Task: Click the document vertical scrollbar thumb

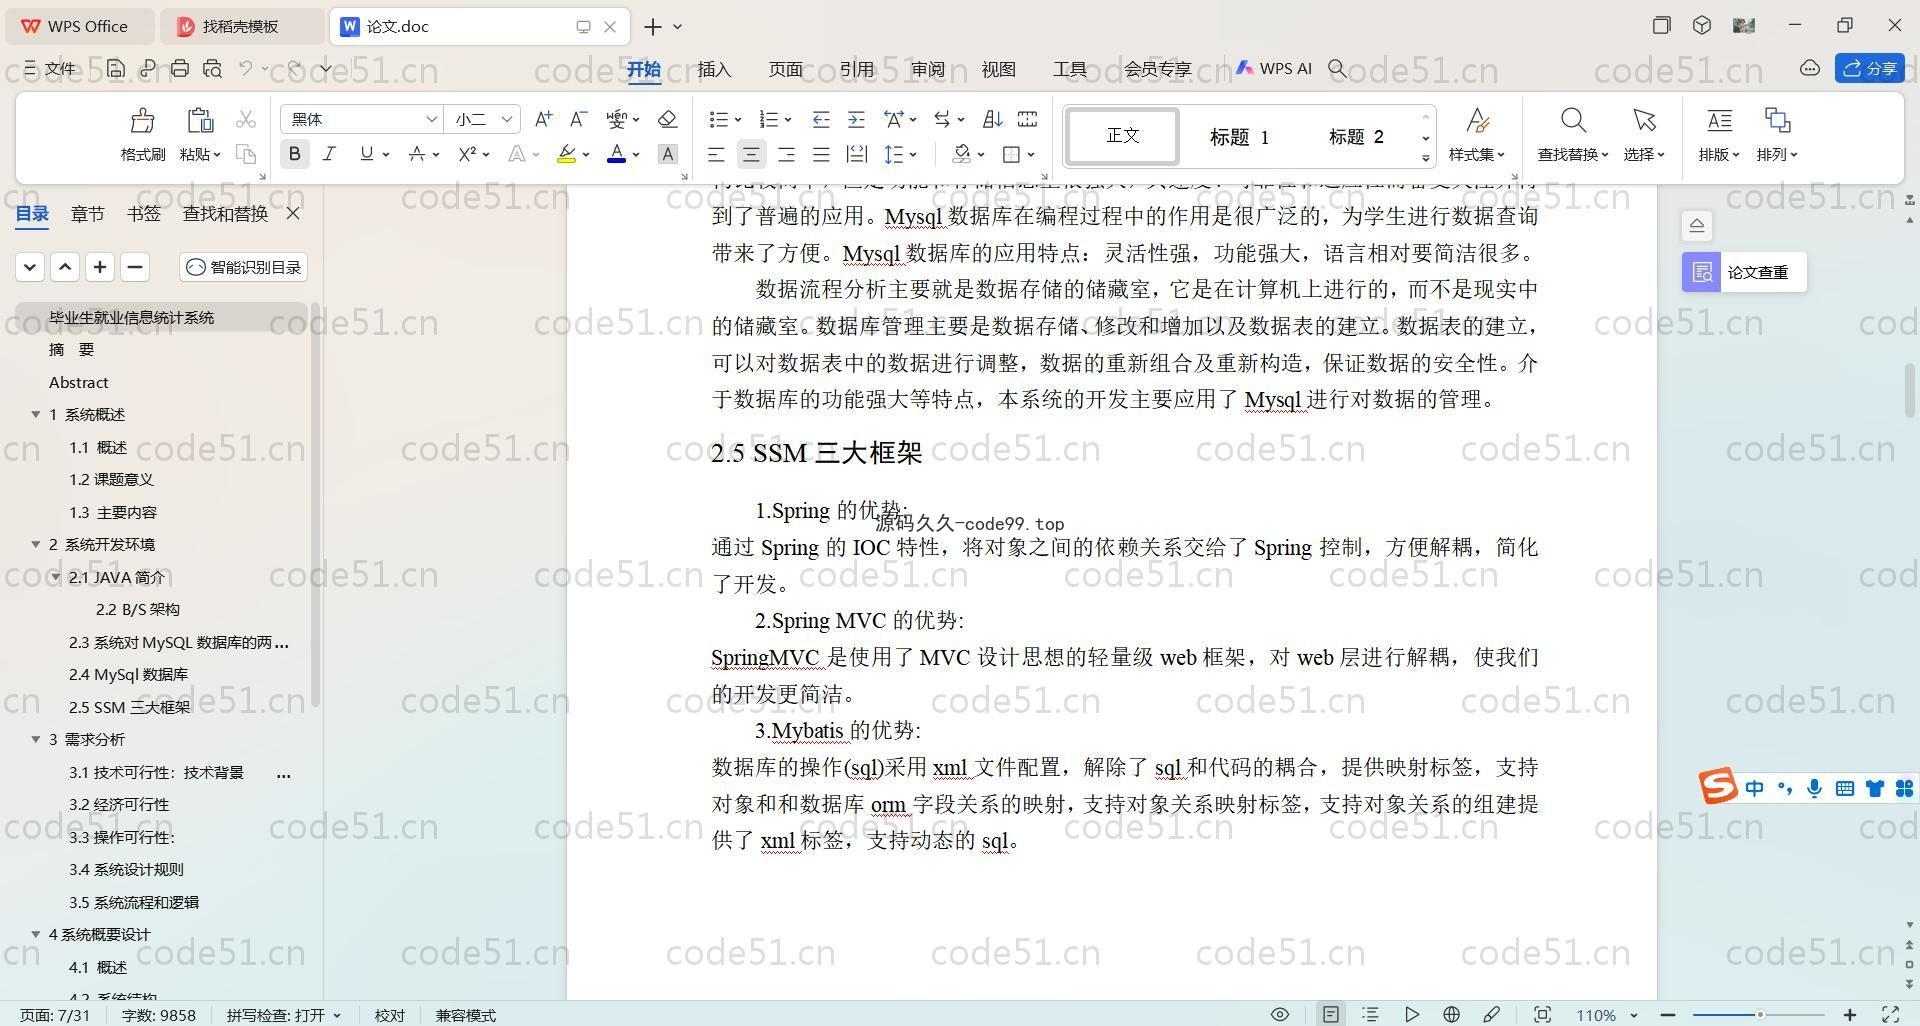Action: click(1910, 391)
